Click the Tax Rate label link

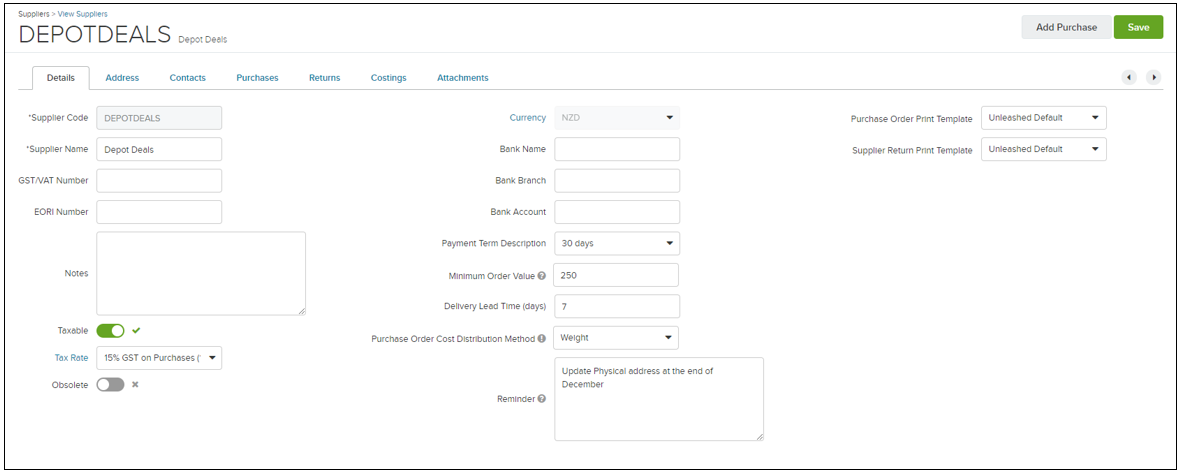tap(71, 358)
